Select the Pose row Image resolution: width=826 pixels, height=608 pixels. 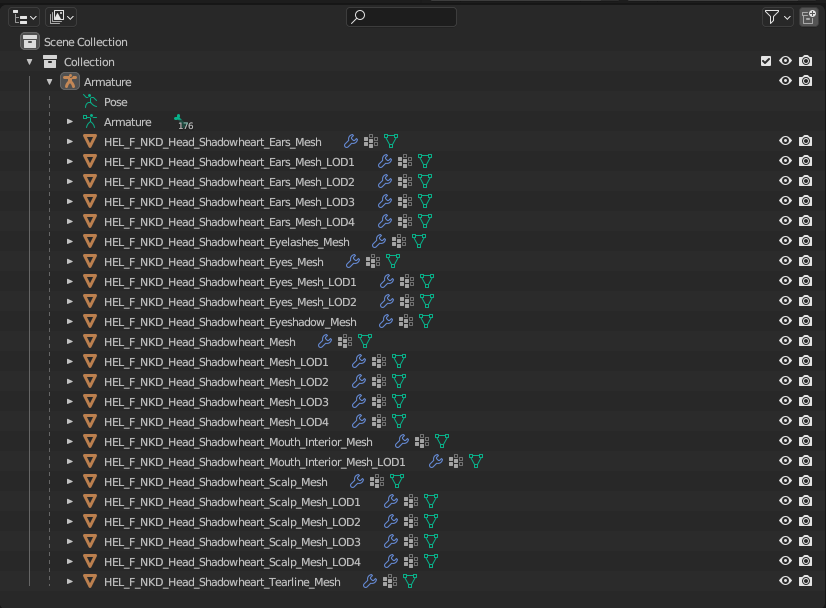pyautogui.click(x=115, y=102)
